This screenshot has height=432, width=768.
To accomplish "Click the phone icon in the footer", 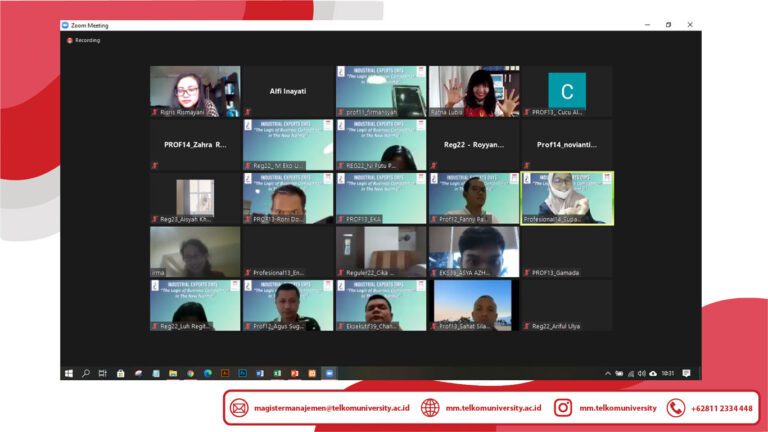I will click(676, 408).
